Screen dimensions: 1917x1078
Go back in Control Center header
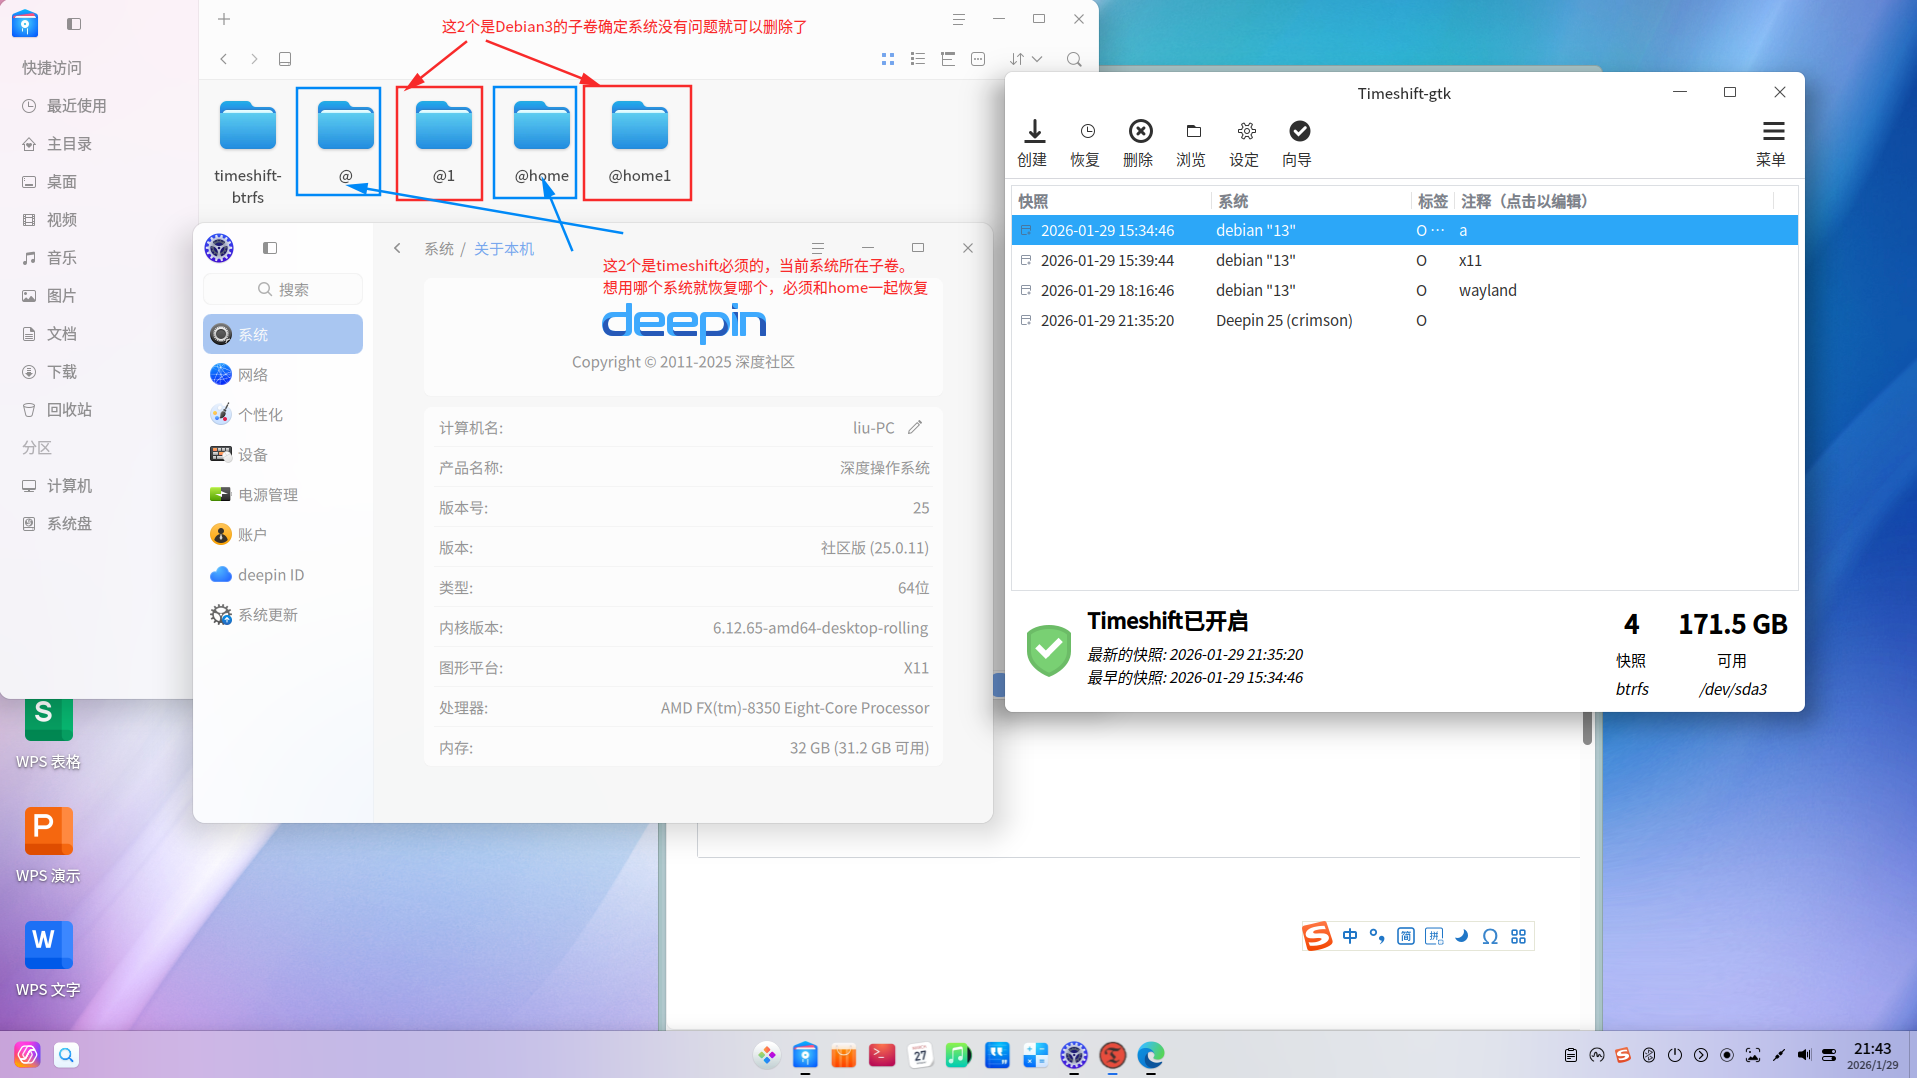coord(398,248)
